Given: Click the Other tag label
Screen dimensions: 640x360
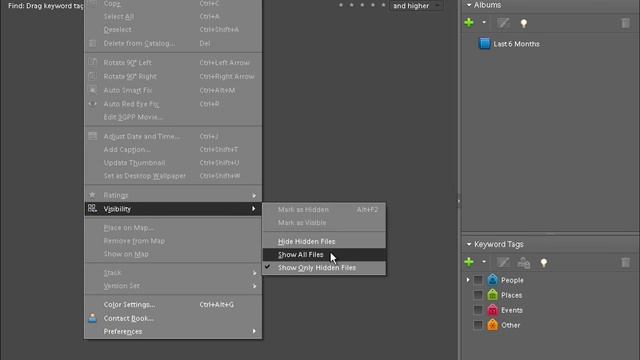Looking at the screenshot, I should pos(511,326).
